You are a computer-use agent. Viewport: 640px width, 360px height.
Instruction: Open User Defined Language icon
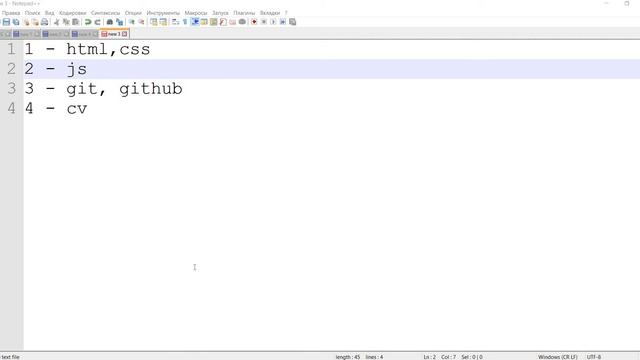(x=204, y=22)
